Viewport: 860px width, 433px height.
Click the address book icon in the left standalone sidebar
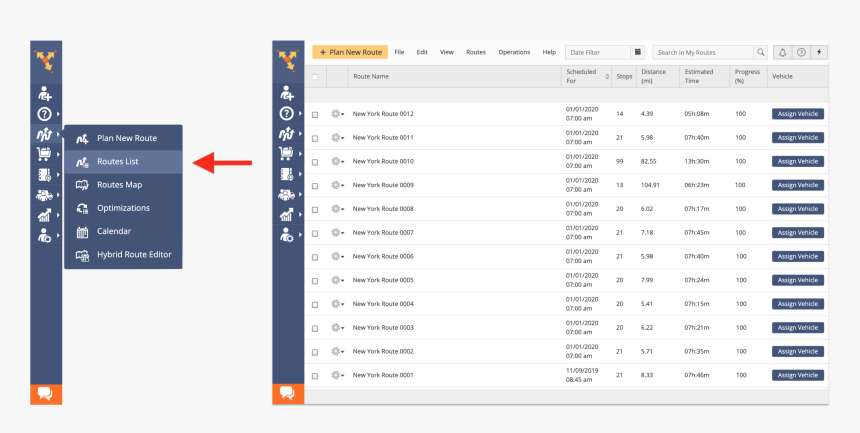(44, 175)
